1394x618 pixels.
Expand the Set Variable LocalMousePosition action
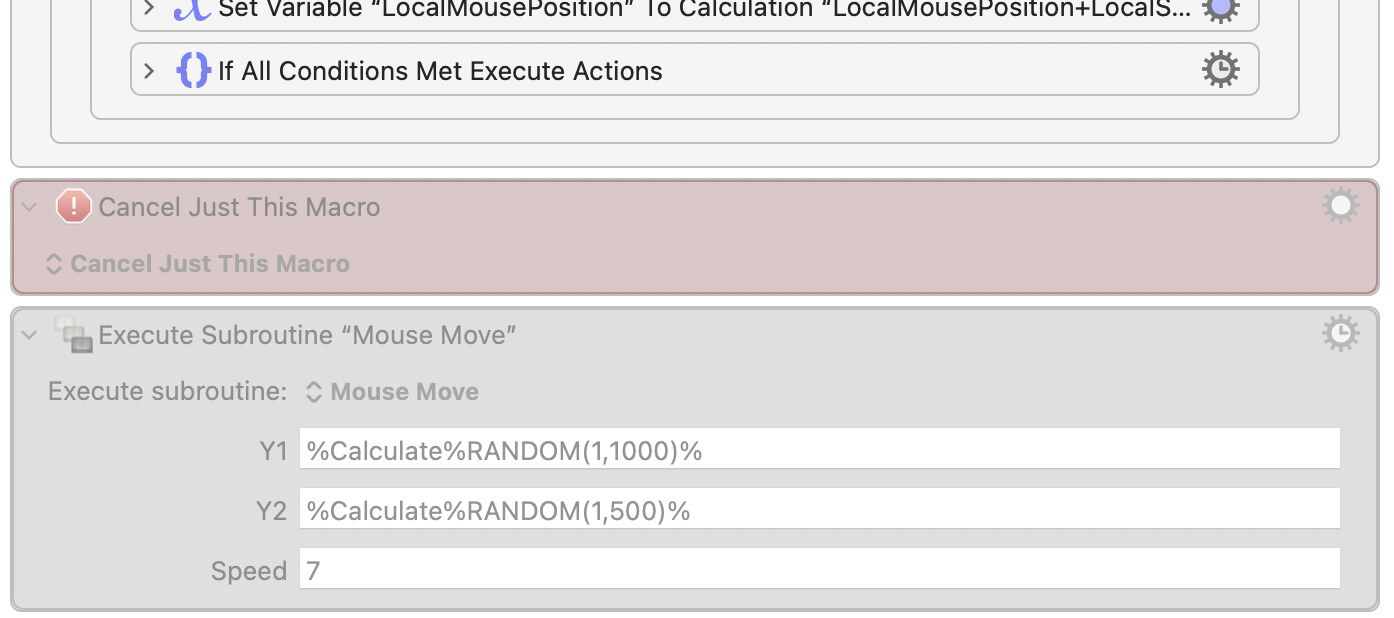point(150,8)
